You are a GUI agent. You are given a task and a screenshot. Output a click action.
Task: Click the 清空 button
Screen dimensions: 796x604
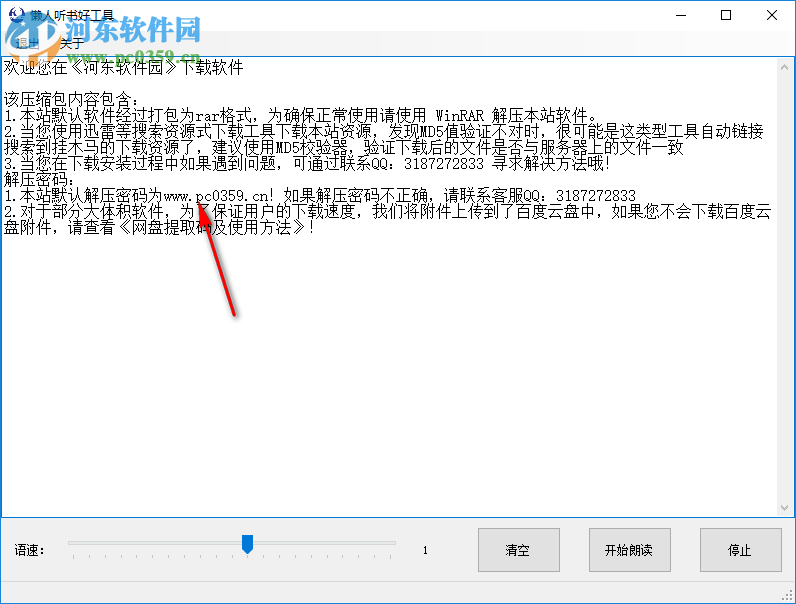click(518, 550)
